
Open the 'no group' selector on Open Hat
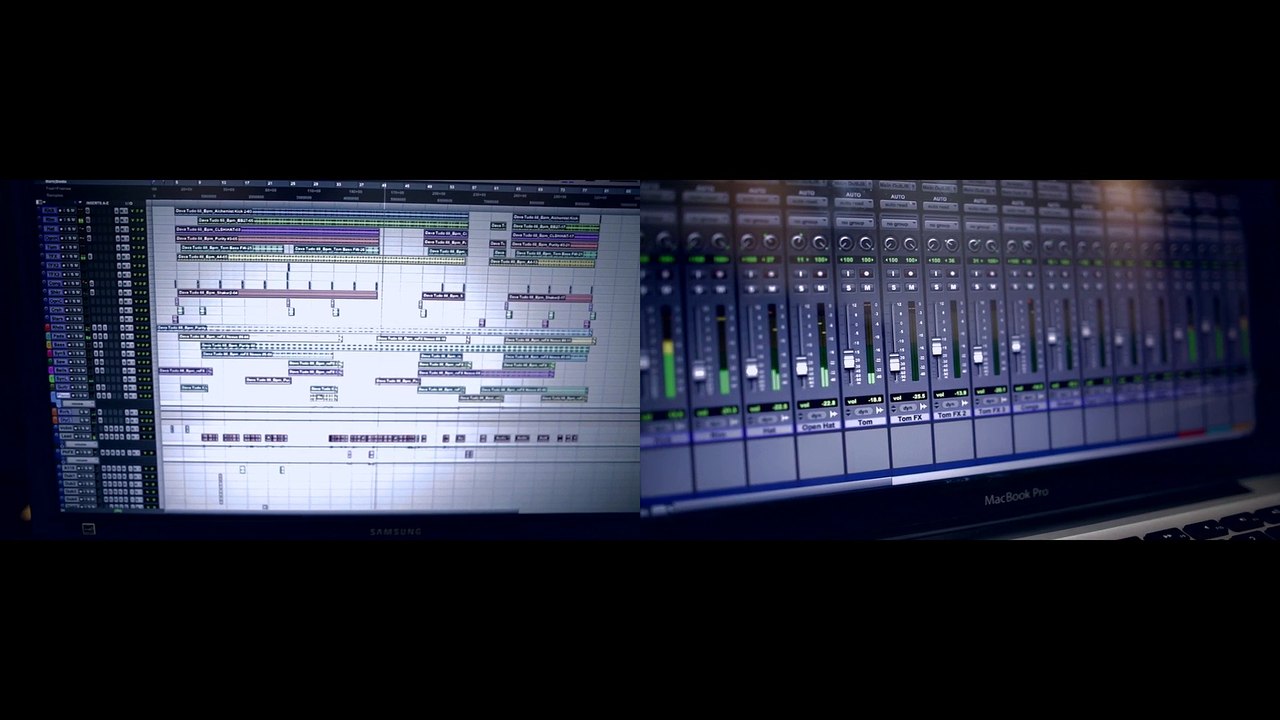point(807,221)
